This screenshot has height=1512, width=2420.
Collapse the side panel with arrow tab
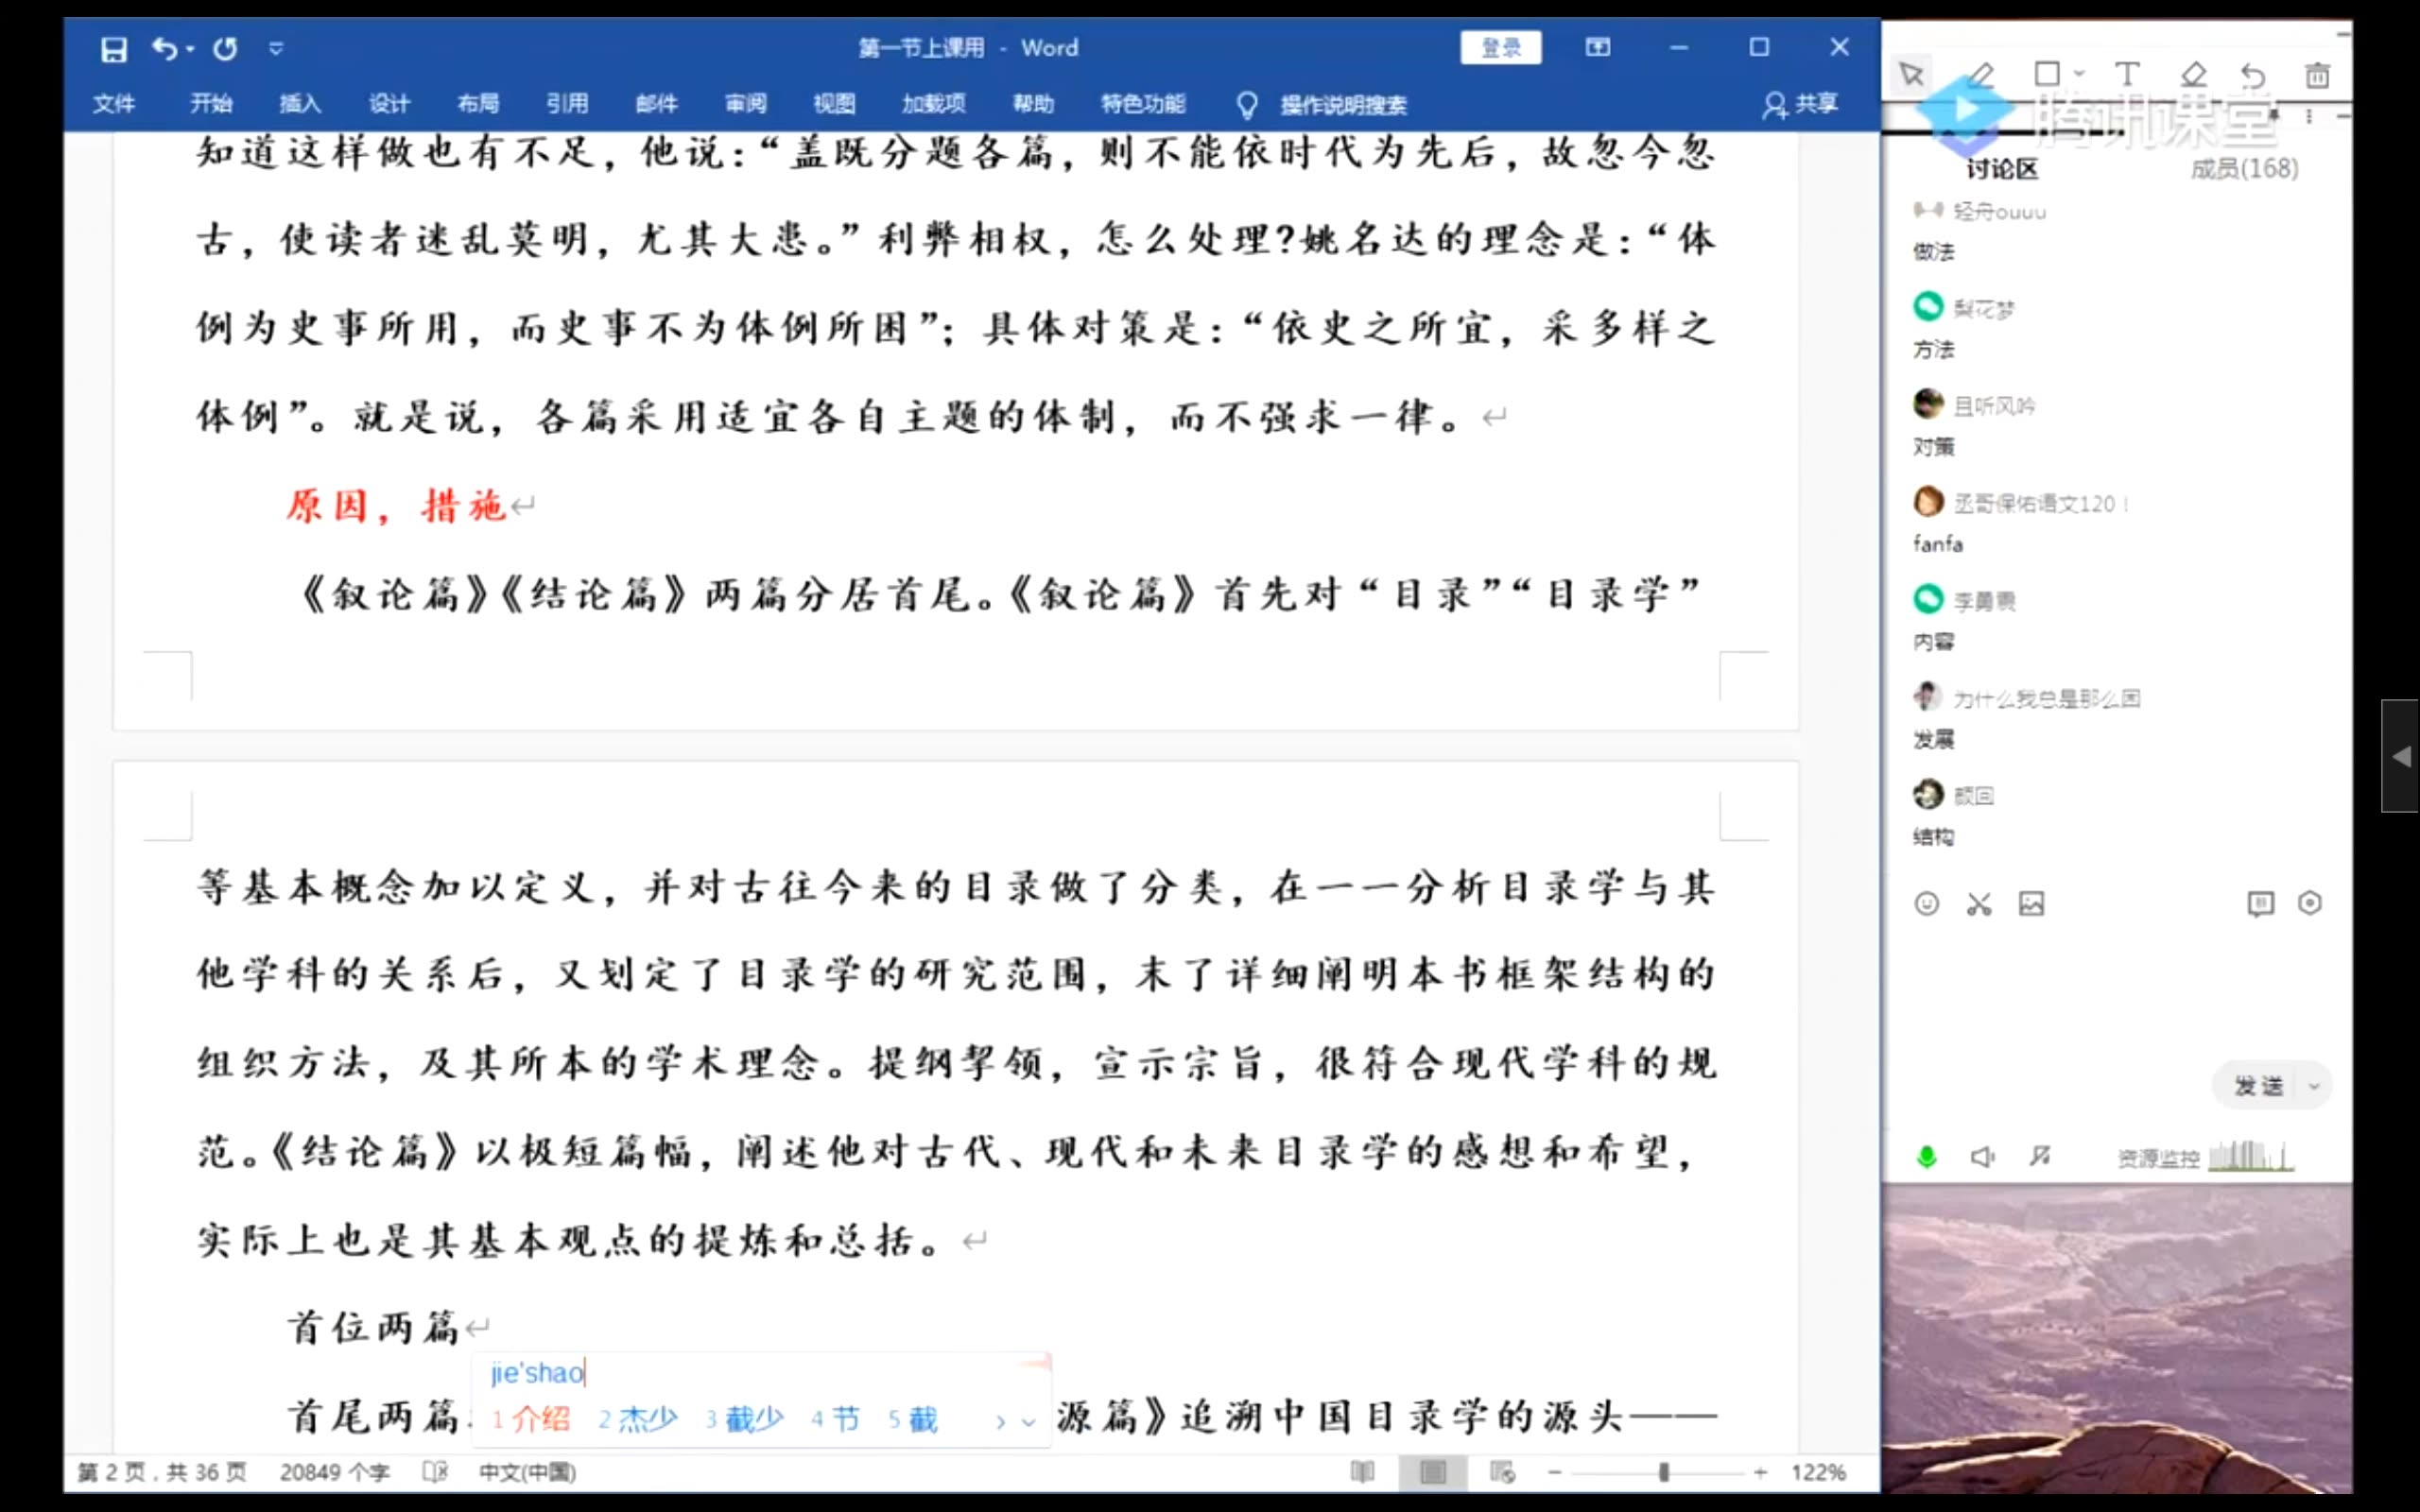2400,756
